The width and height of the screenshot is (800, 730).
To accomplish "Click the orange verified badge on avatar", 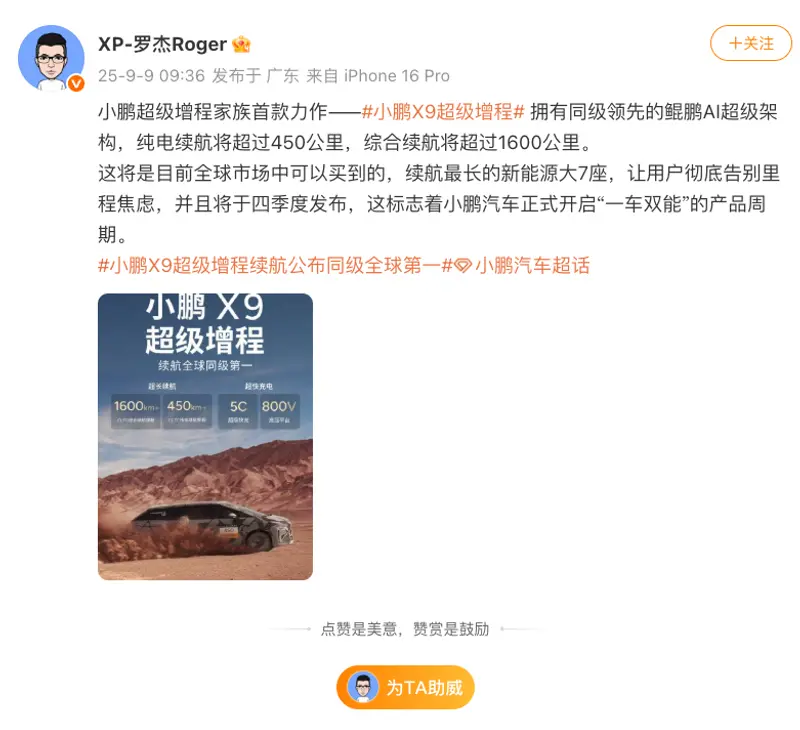I will click(x=76, y=83).
